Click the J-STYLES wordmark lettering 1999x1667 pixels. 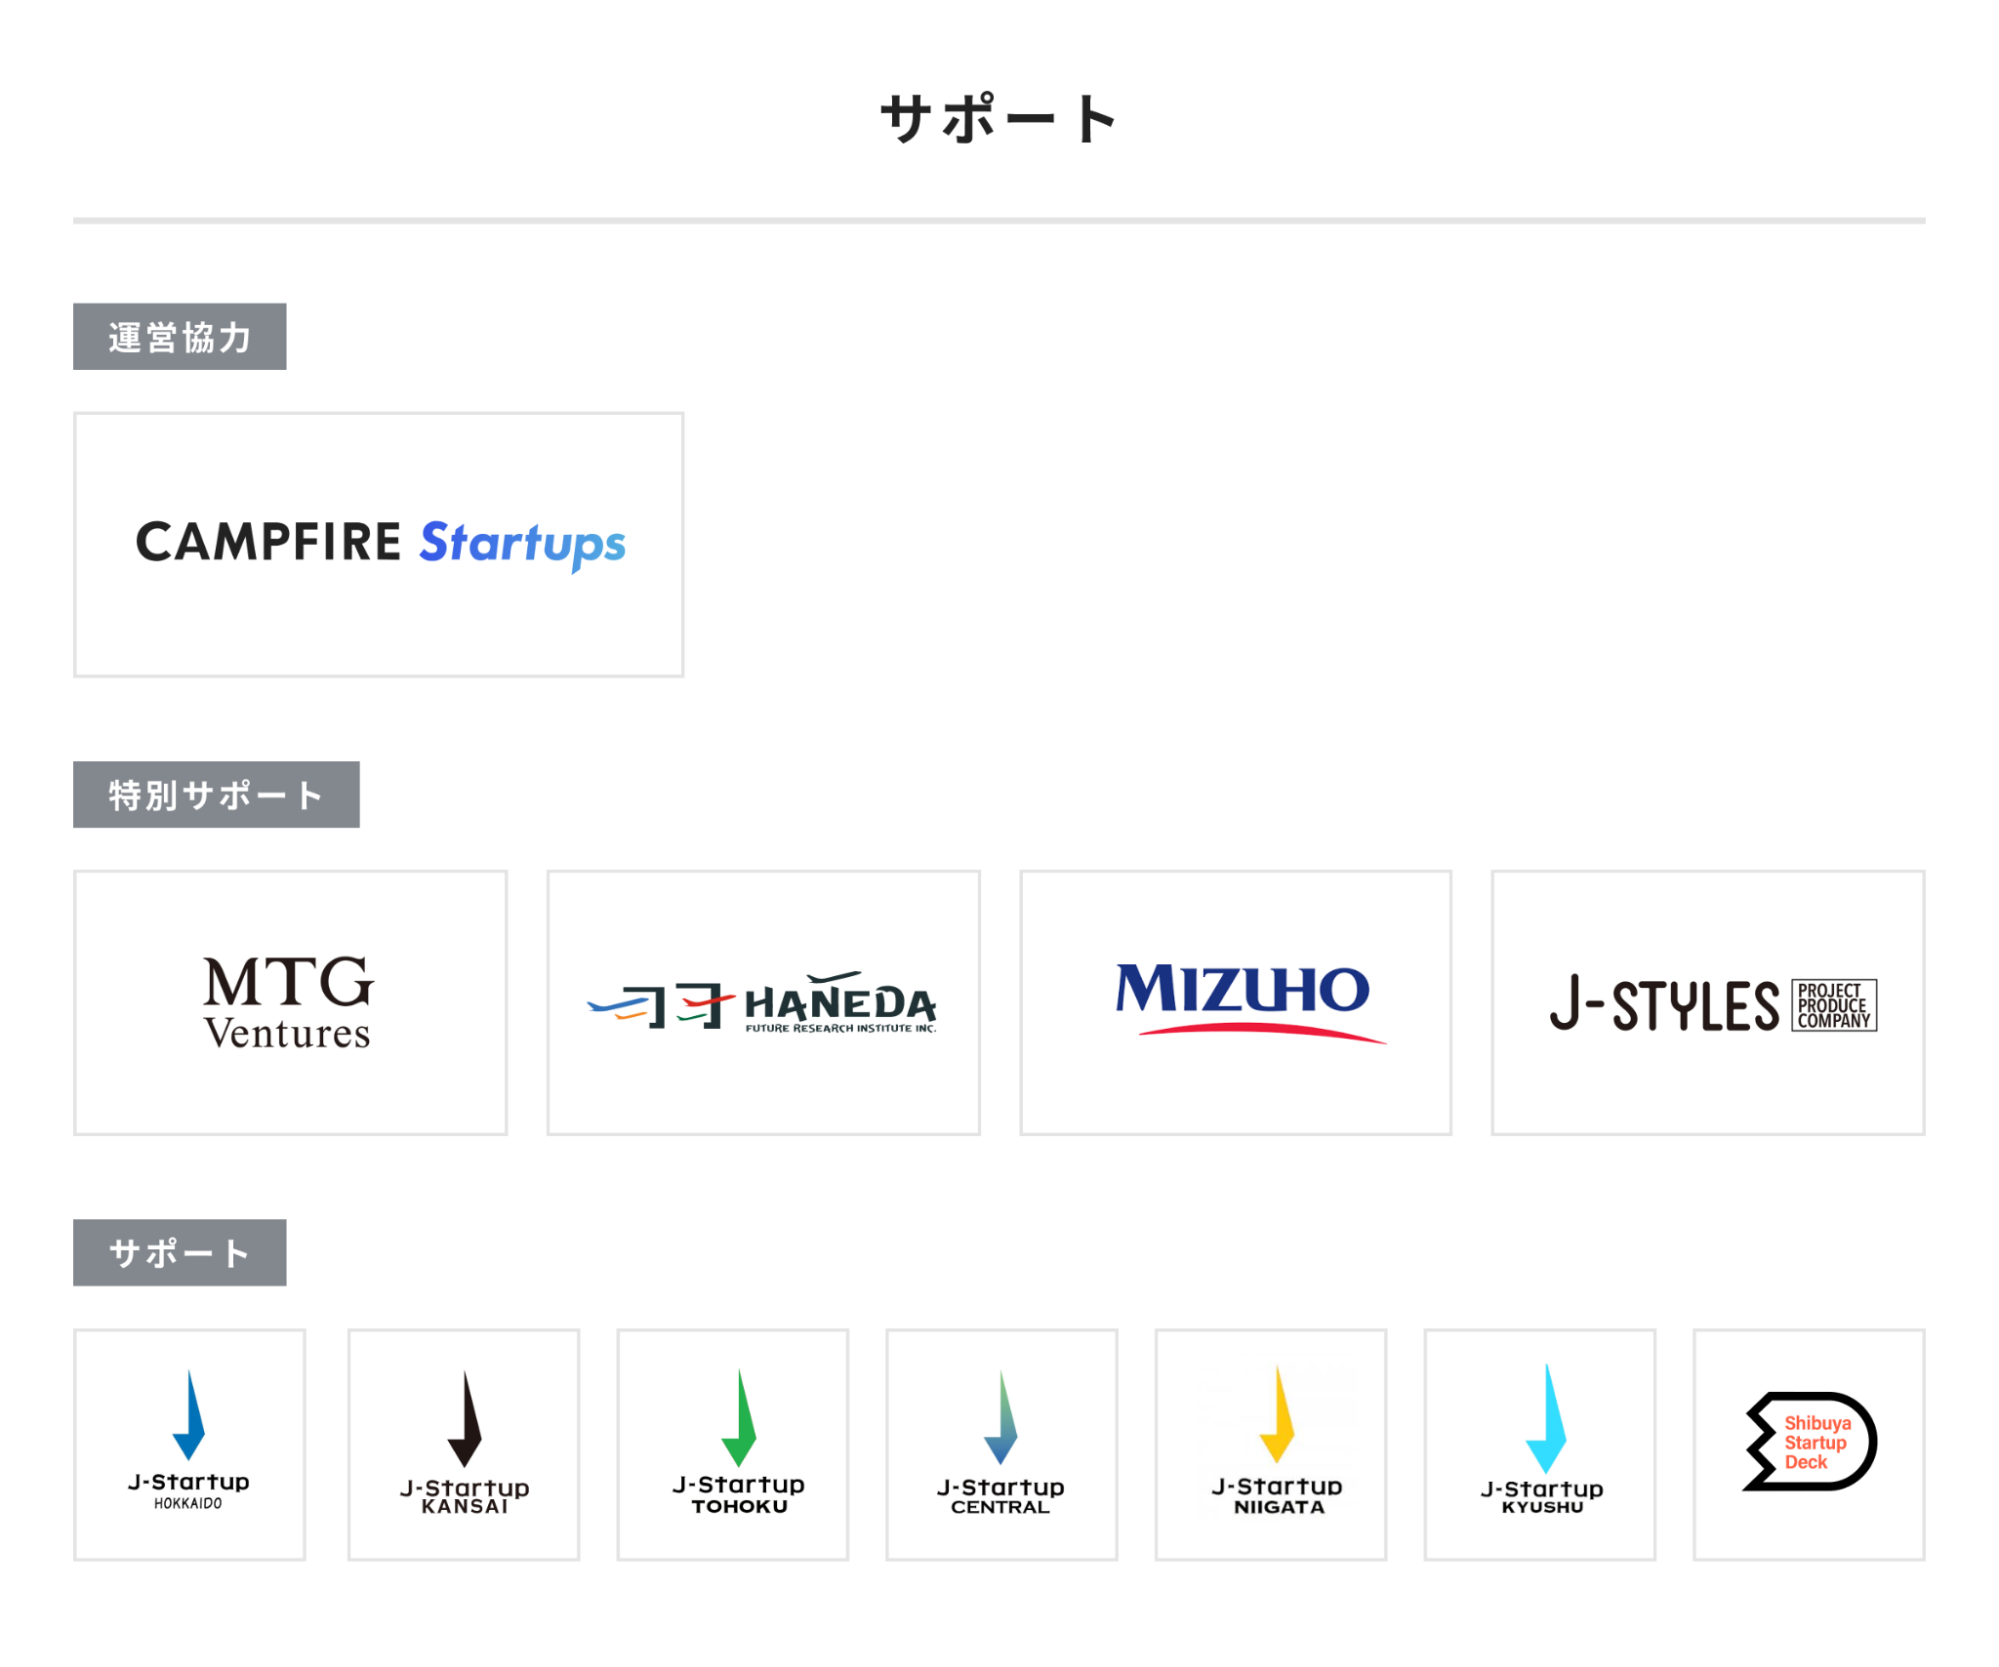pyautogui.click(x=1664, y=1005)
